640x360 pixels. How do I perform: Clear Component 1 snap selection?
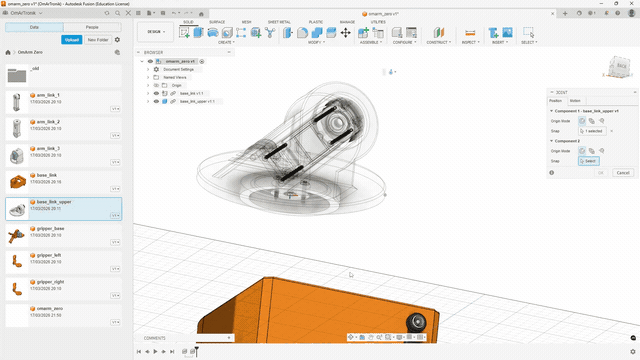(611, 131)
